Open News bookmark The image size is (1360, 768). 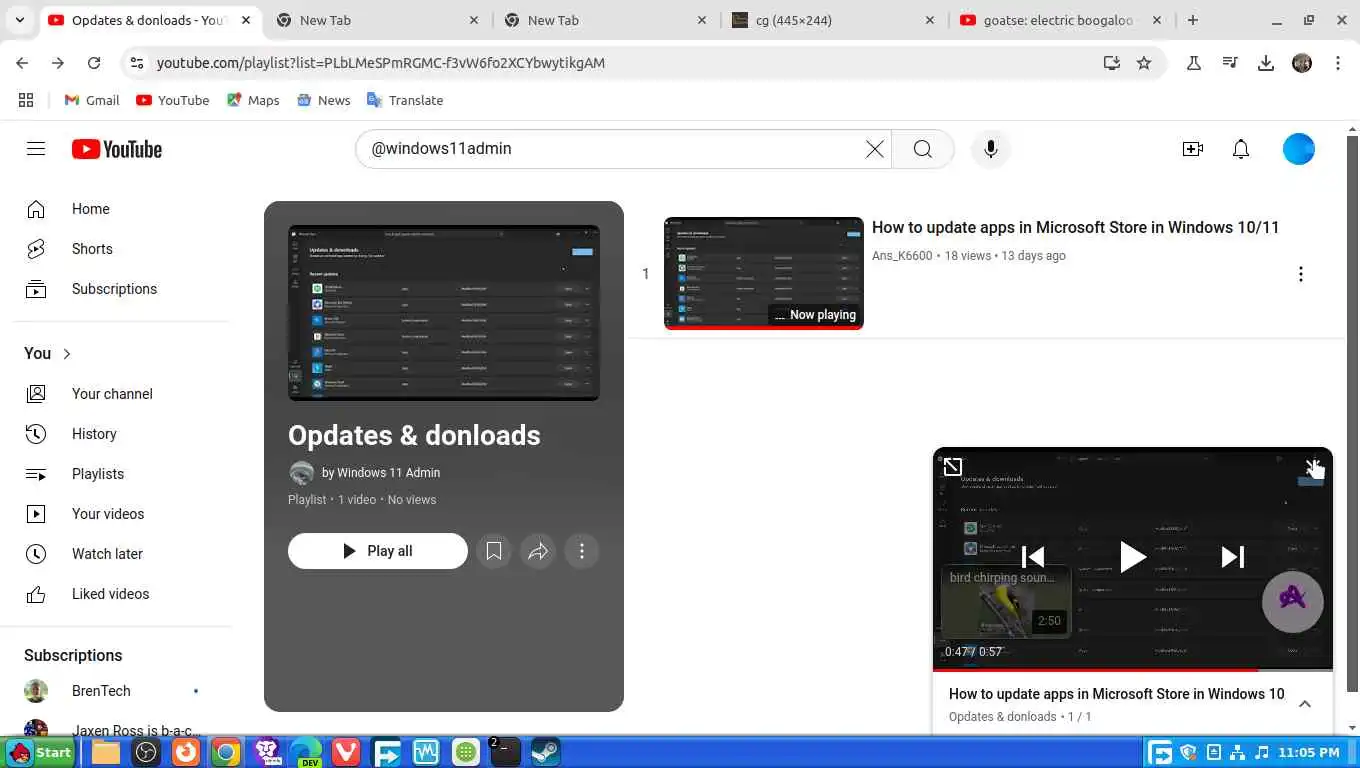click(x=323, y=100)
